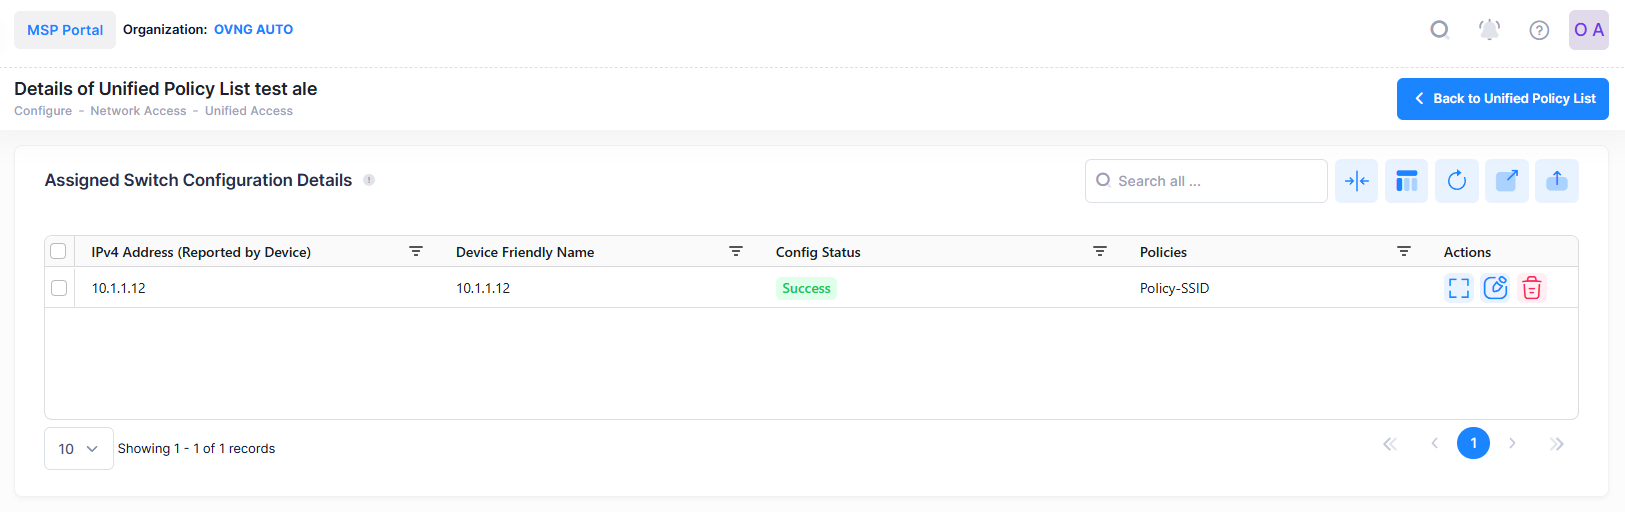Delete the 10.1.1.12 row entry
Image resolution: width=1625 pixels, height=512 pixels.
(1531, 288)
